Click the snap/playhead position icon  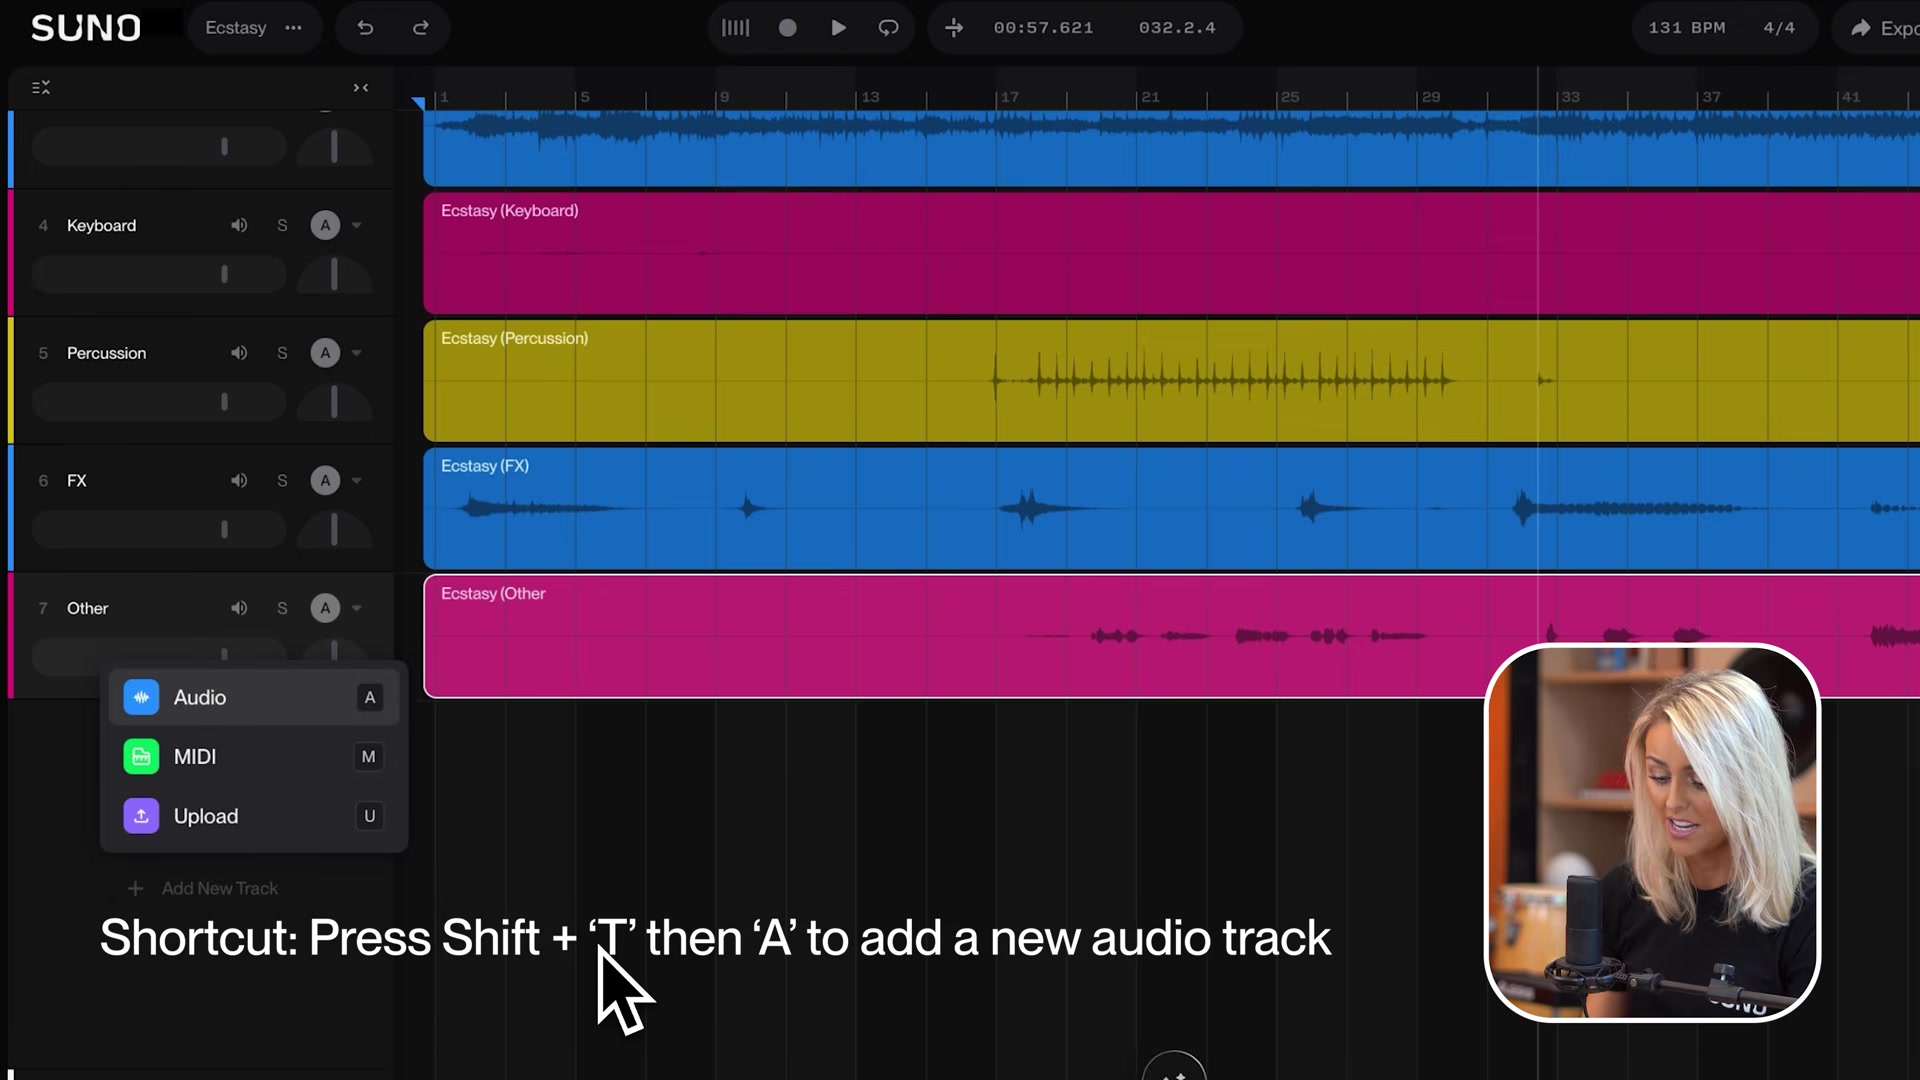coord(954,28)
